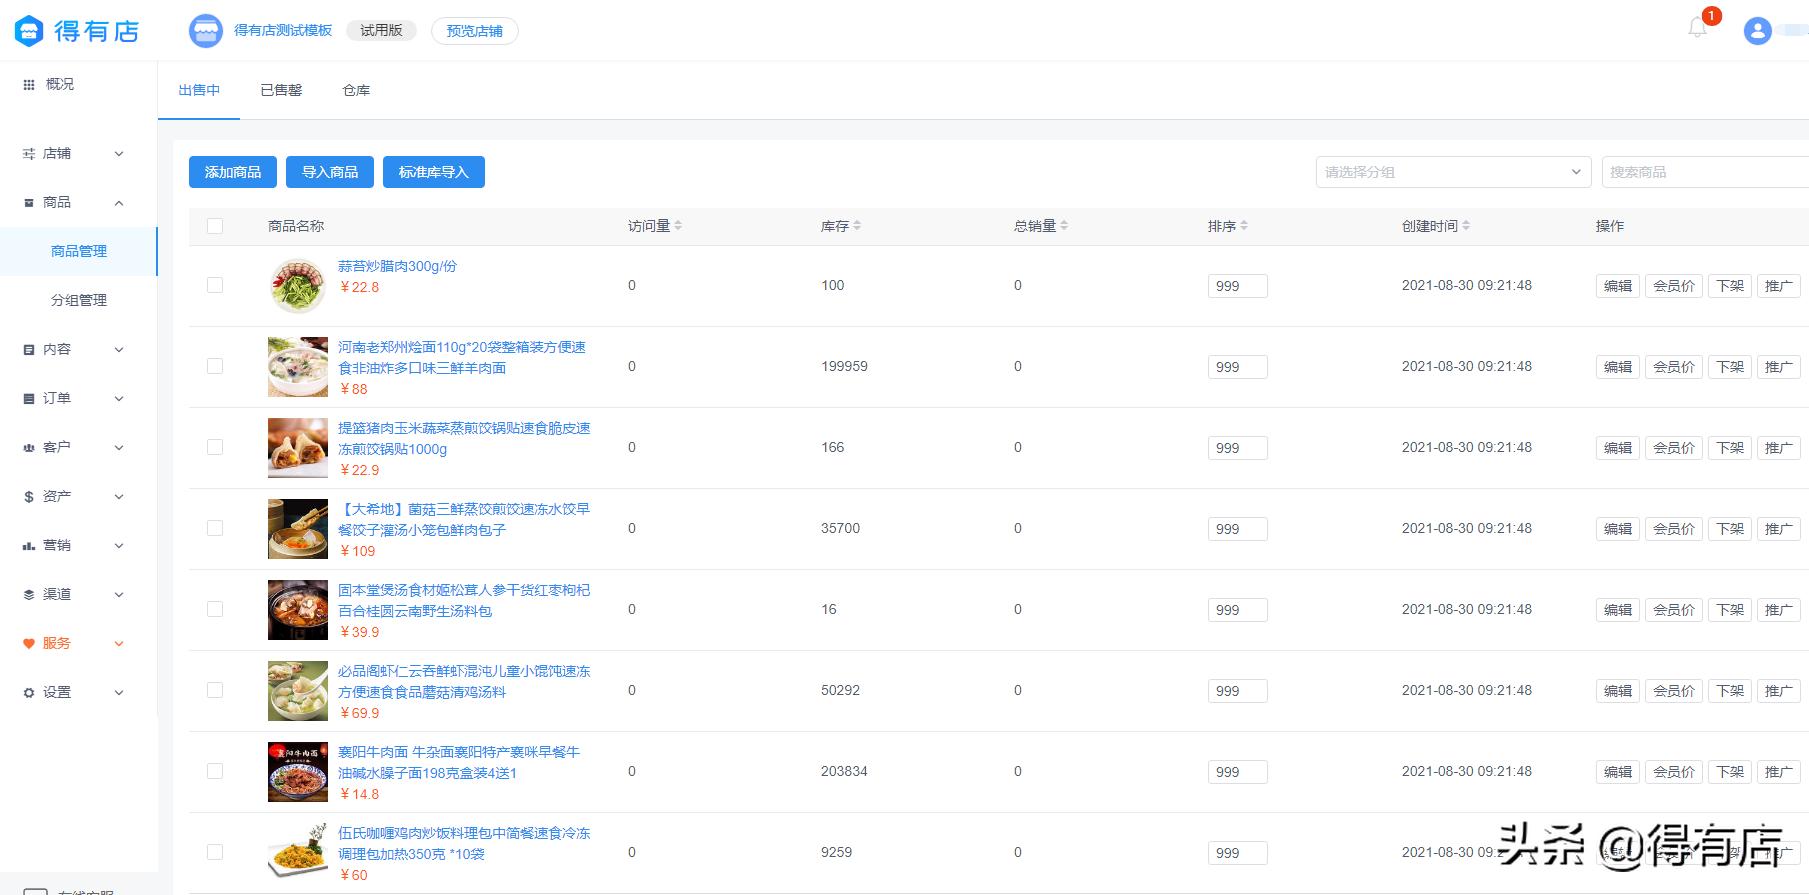The width and height of the screenshot is (1809, 895).
Task: Click the 预览店铺 button
Action: click(474, 31)
